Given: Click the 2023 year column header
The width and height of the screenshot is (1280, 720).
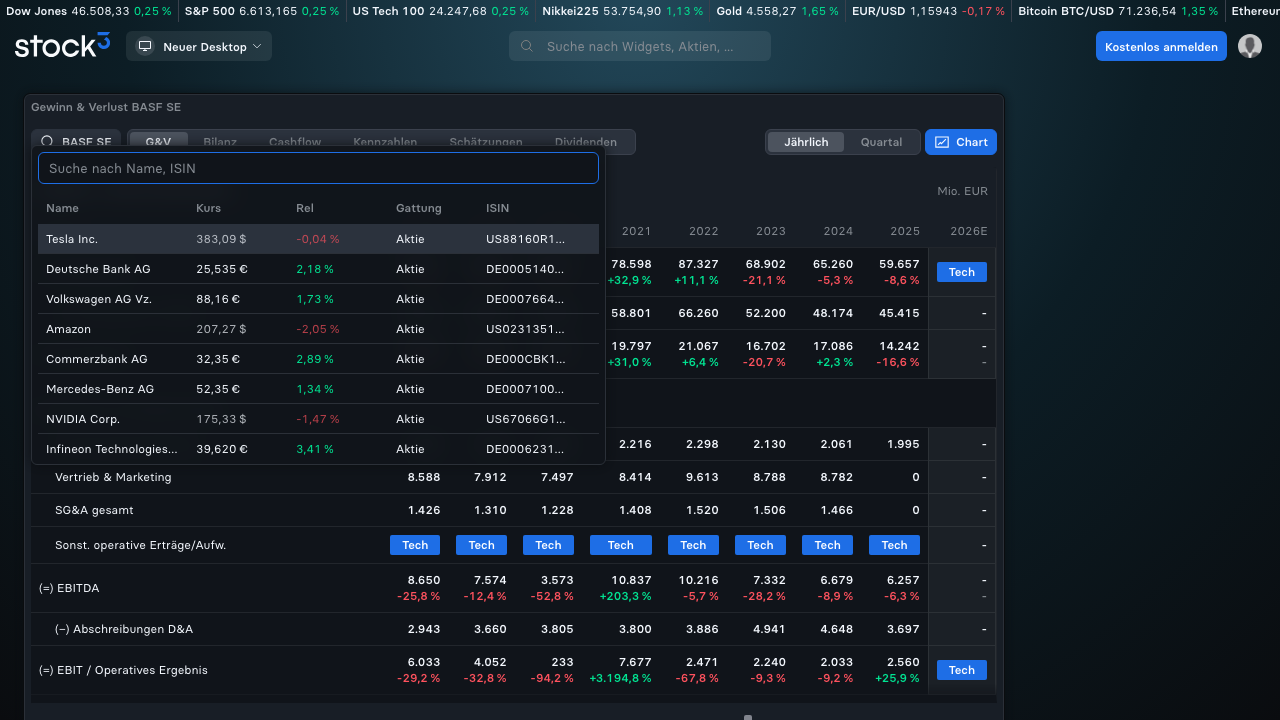Looking at the screenshot, I should [770, 231].
